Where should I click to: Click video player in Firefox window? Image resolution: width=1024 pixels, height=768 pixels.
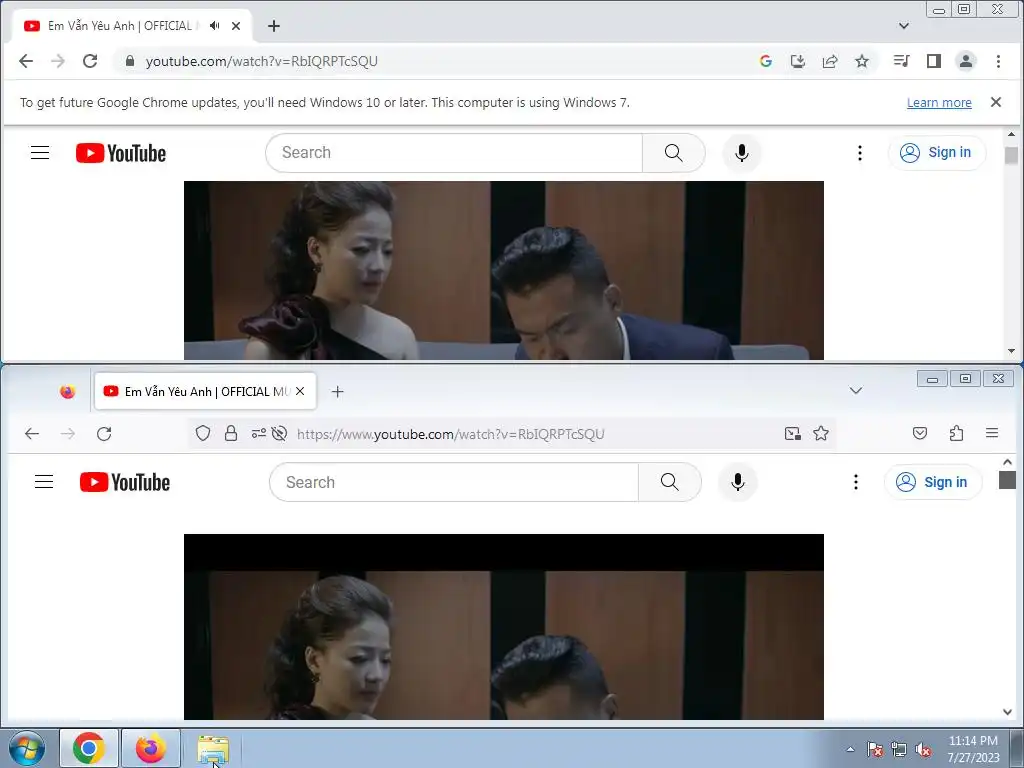pos(504,627)
